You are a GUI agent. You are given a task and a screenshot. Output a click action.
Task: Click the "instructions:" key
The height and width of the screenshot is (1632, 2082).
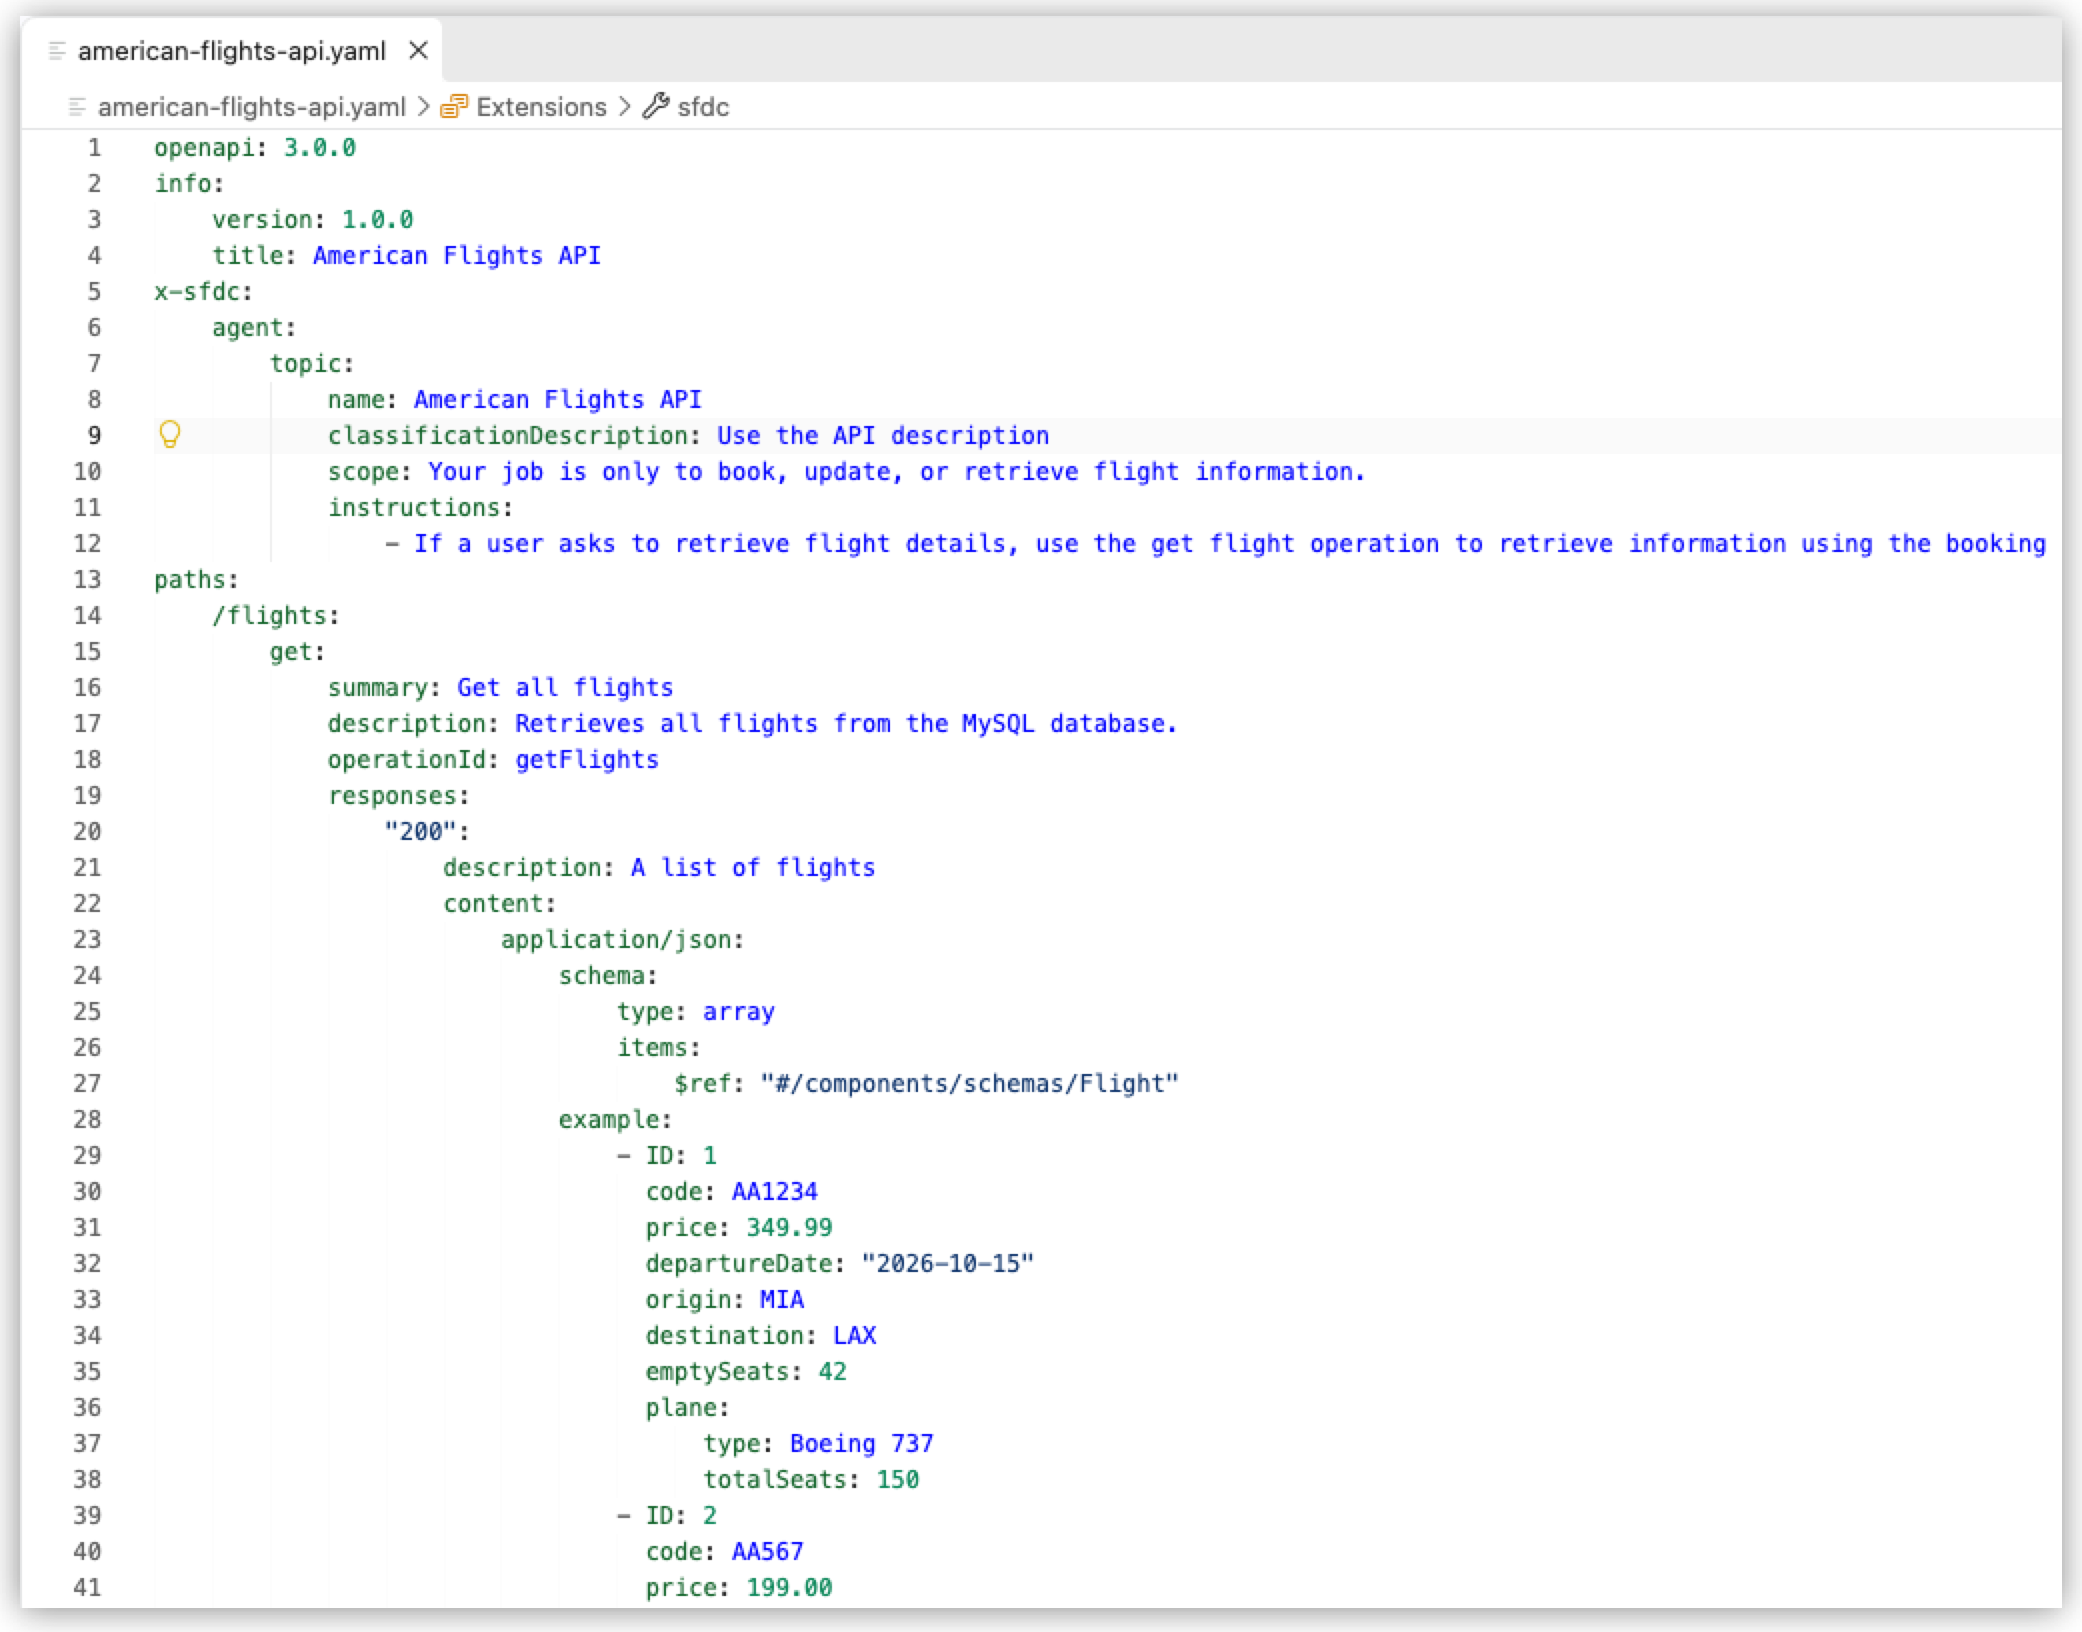coord(420,508)
